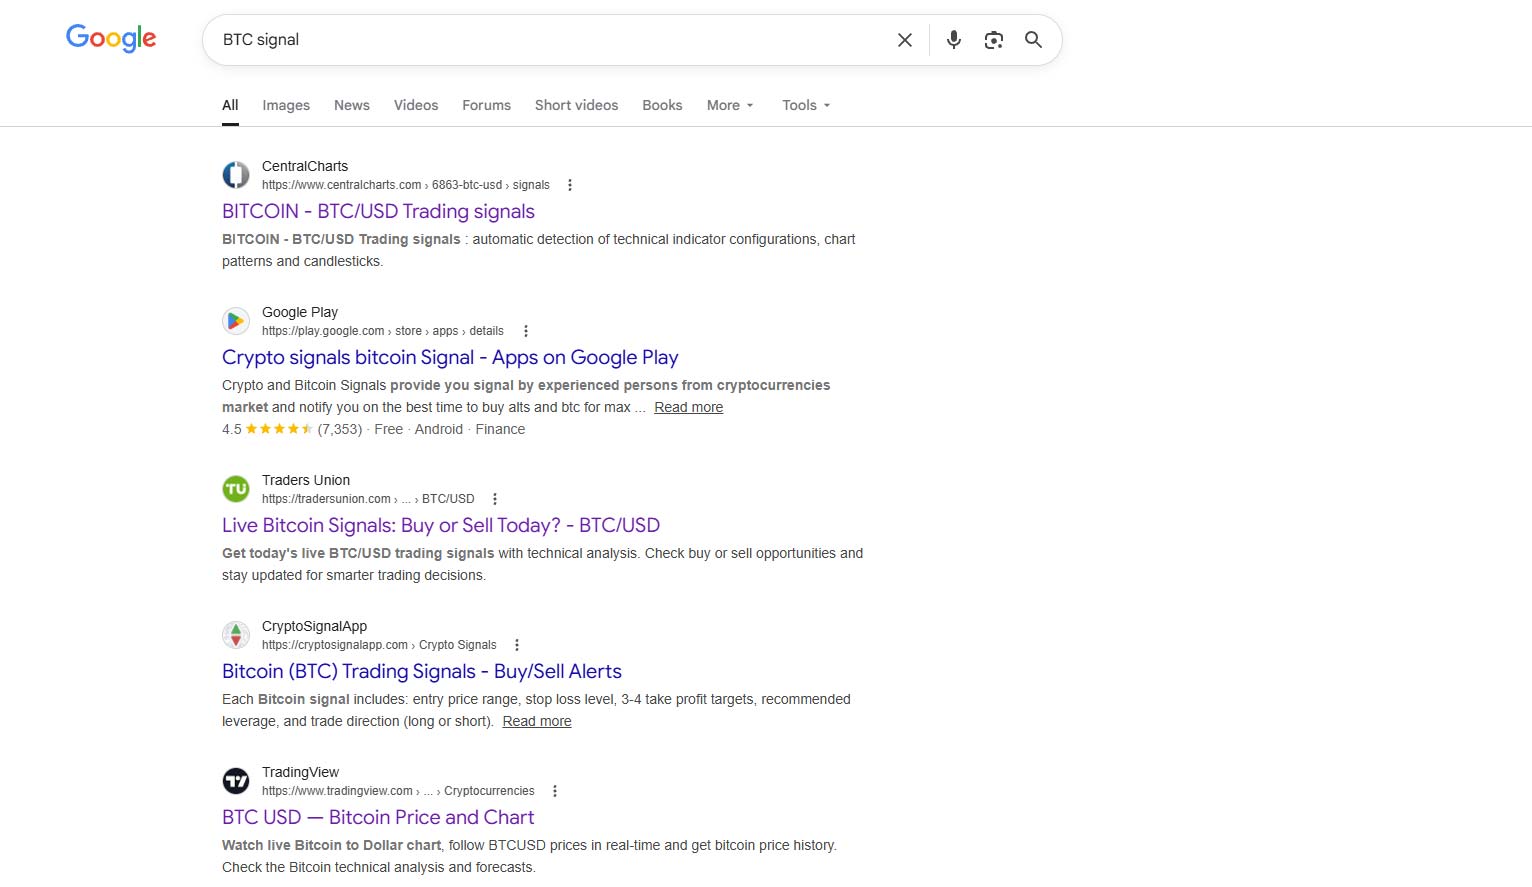Click the play.google.com URL breadcrumb
Screen dimensions: 1532x887
pyautogui.click(x=383, y=331)
